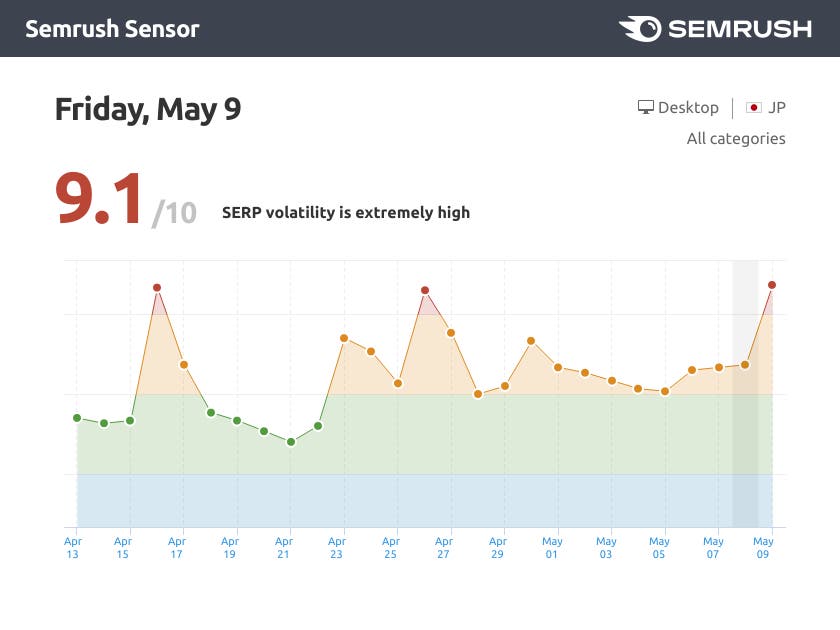Select the Apr 30 orange data point
Viewport: 840px width, 630px height.
531,341
